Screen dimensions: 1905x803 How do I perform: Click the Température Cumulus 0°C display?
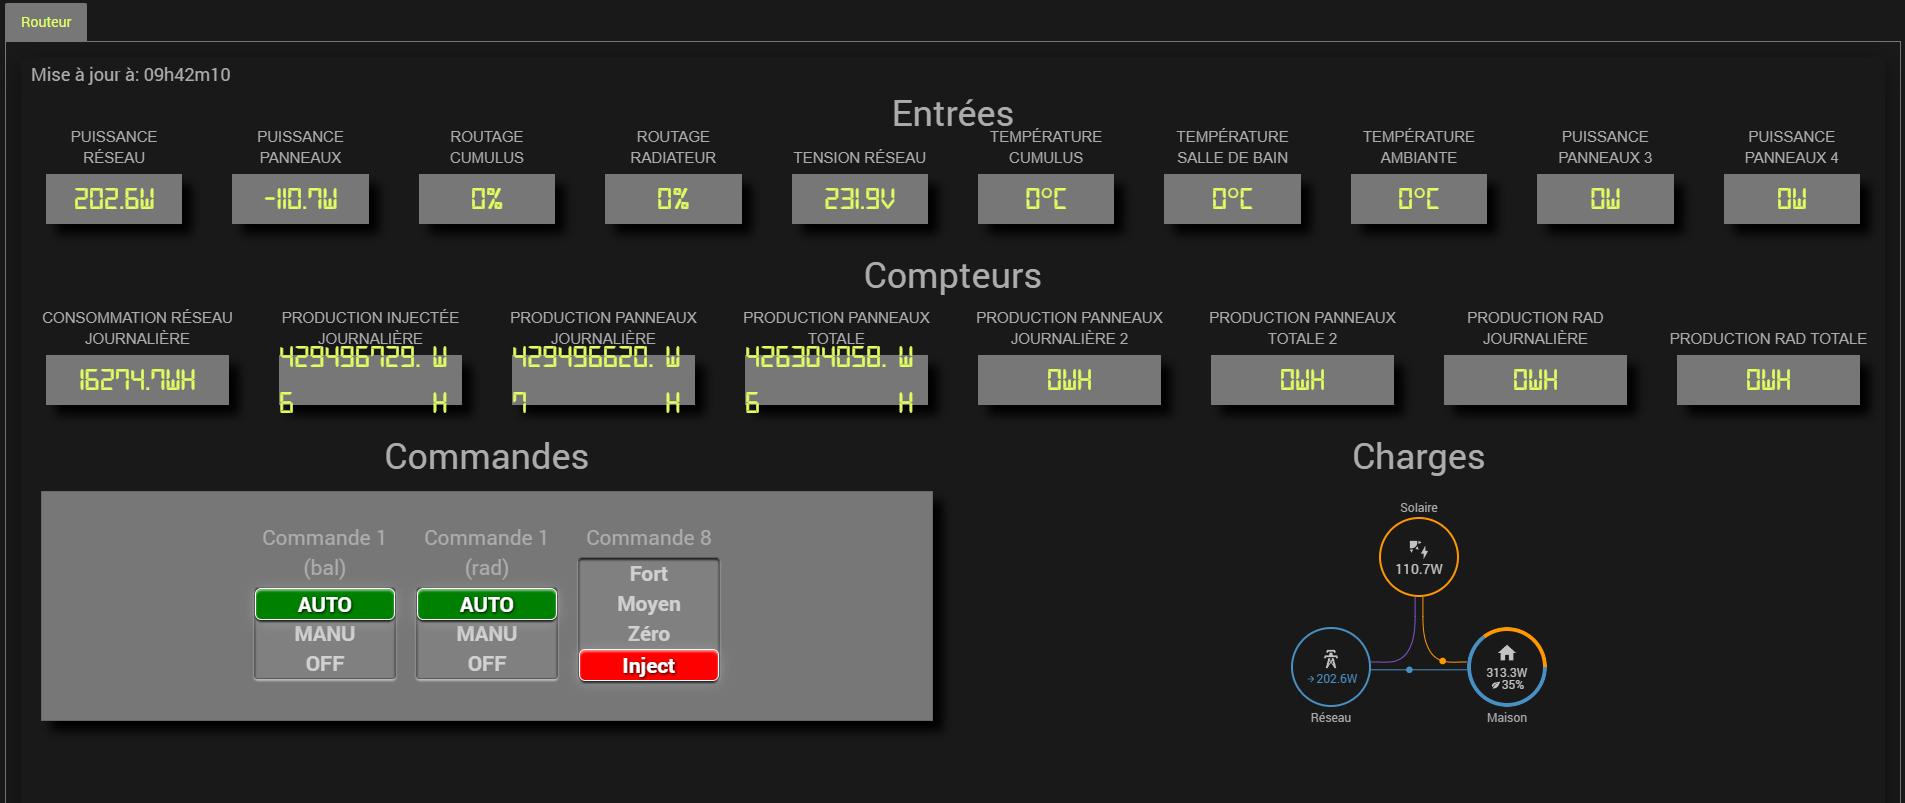pyautogui.click(x=1046, y=199)
